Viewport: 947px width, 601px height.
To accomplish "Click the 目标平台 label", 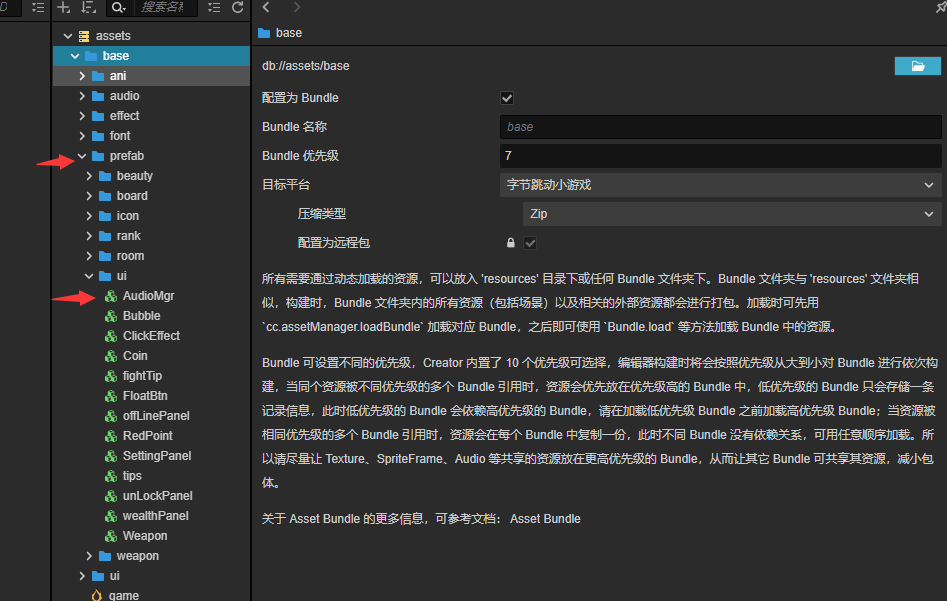I will 286,185.
